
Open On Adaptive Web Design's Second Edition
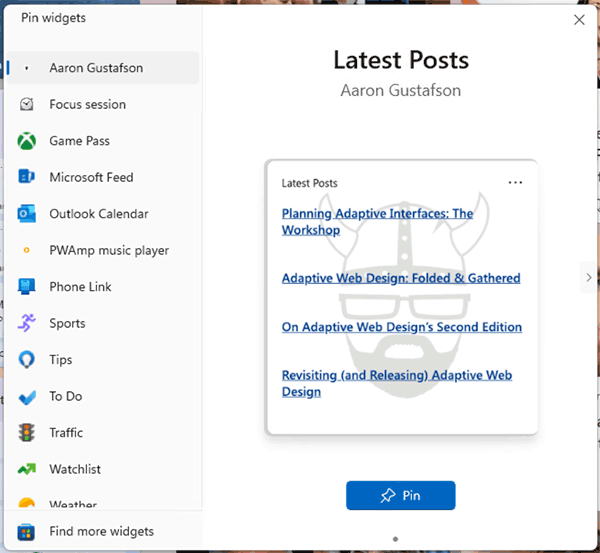click(x=401, y=327)
